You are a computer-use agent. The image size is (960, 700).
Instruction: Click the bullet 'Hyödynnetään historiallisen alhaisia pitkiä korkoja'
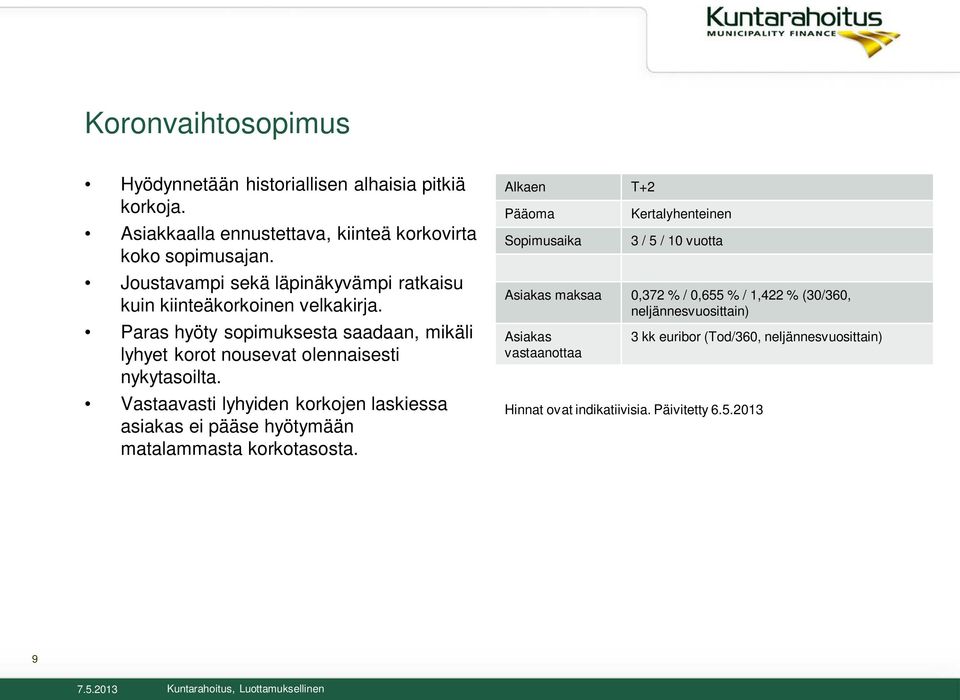click(x=293, y=195)
